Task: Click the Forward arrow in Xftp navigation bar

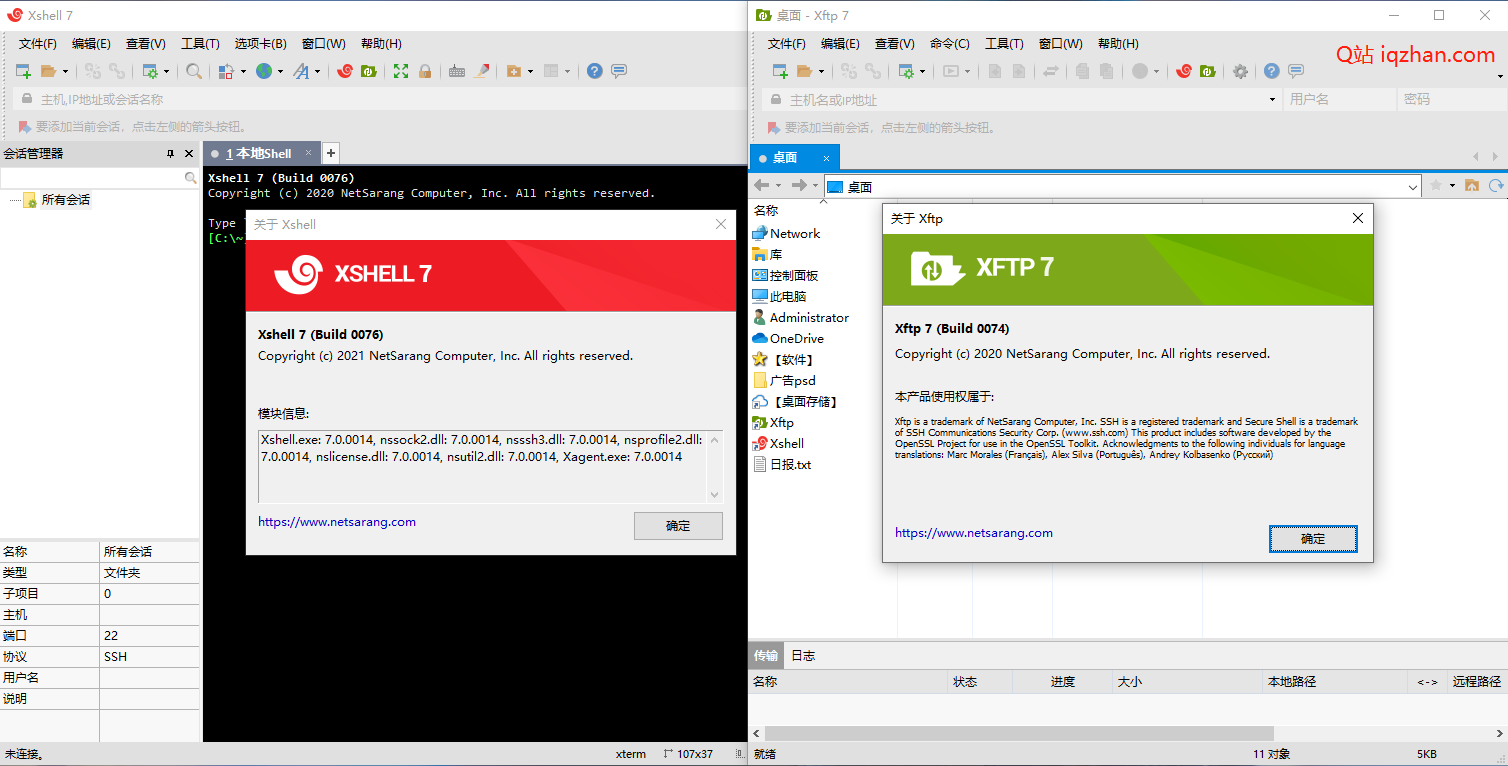Action: (x=798, y=186)
